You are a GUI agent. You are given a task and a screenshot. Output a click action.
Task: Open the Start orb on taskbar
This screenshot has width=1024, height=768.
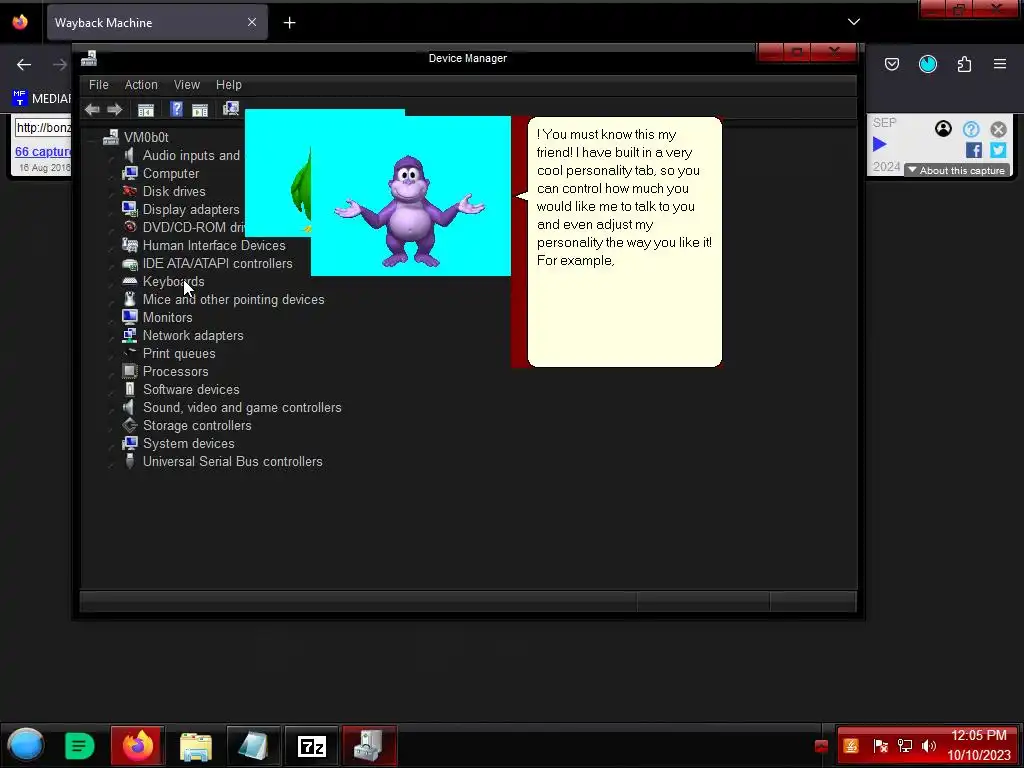tap(26, 745)
